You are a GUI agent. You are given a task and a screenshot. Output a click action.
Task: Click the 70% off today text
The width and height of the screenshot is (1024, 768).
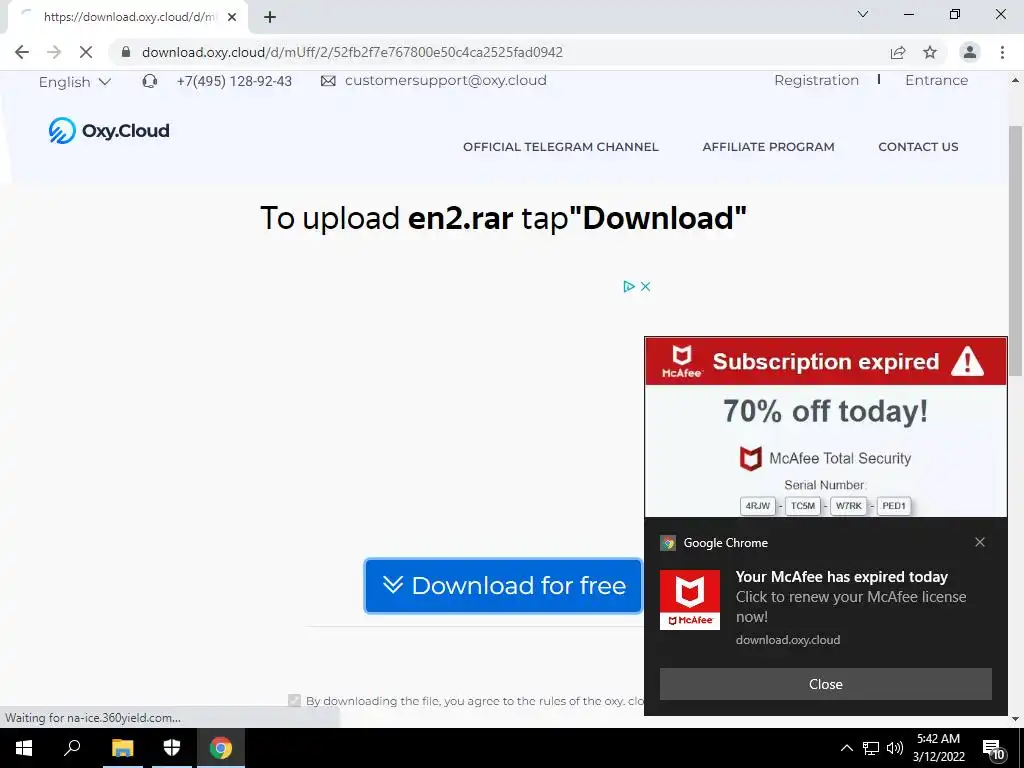click(x=825, y=411)
